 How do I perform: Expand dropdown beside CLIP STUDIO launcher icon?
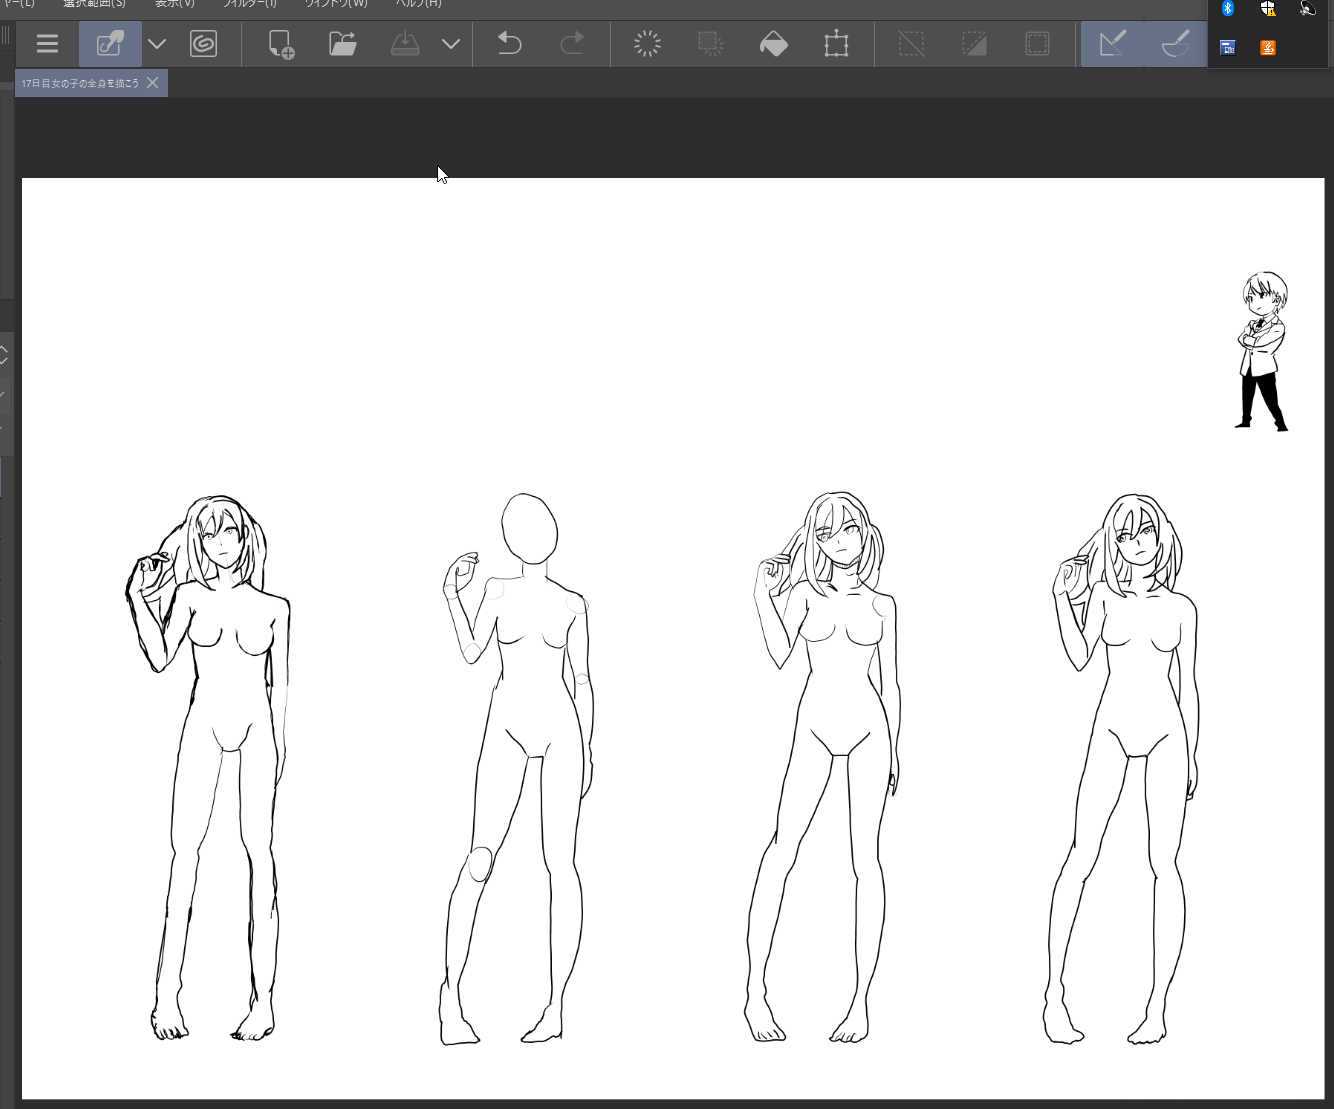[157, 44]
